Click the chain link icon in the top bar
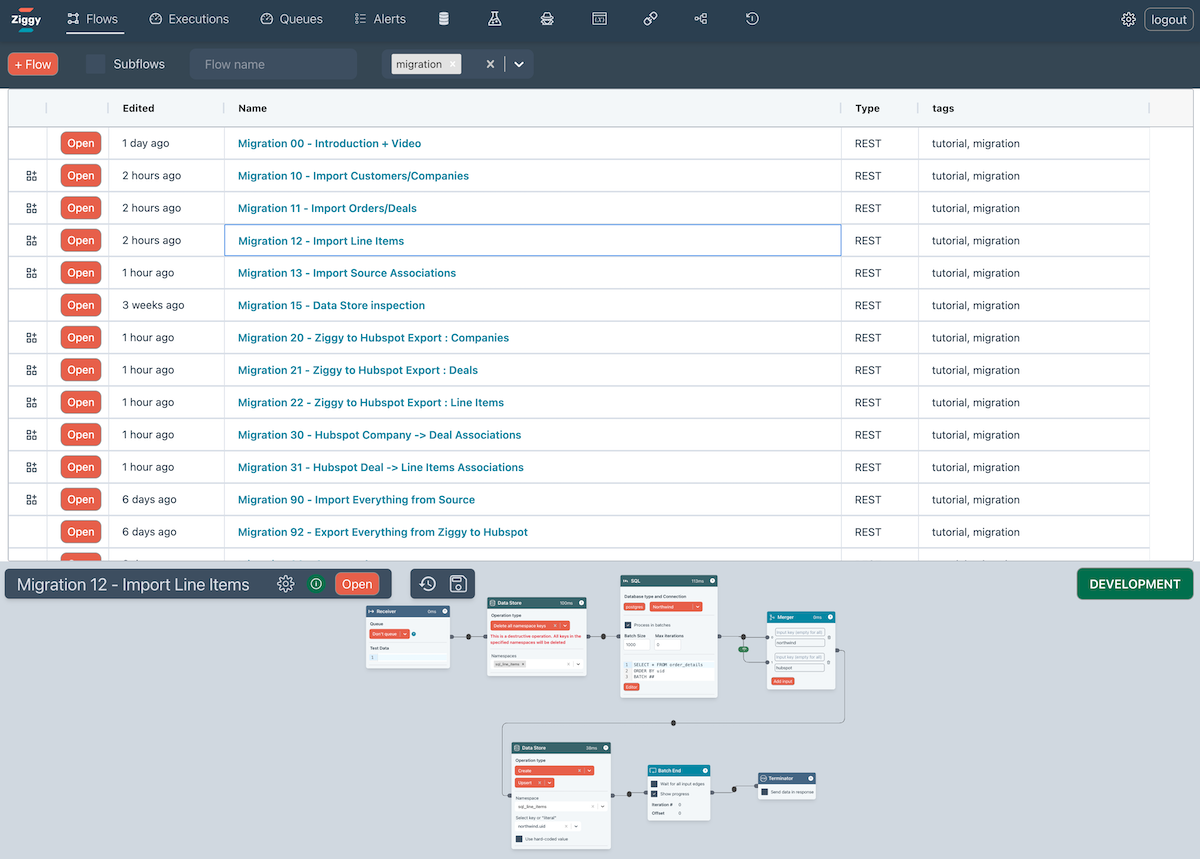 click(x=651, y=18)
